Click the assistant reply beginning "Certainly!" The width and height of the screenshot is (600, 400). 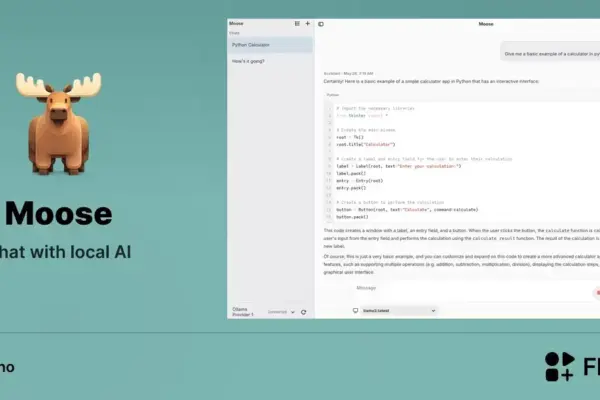[431, 82]
